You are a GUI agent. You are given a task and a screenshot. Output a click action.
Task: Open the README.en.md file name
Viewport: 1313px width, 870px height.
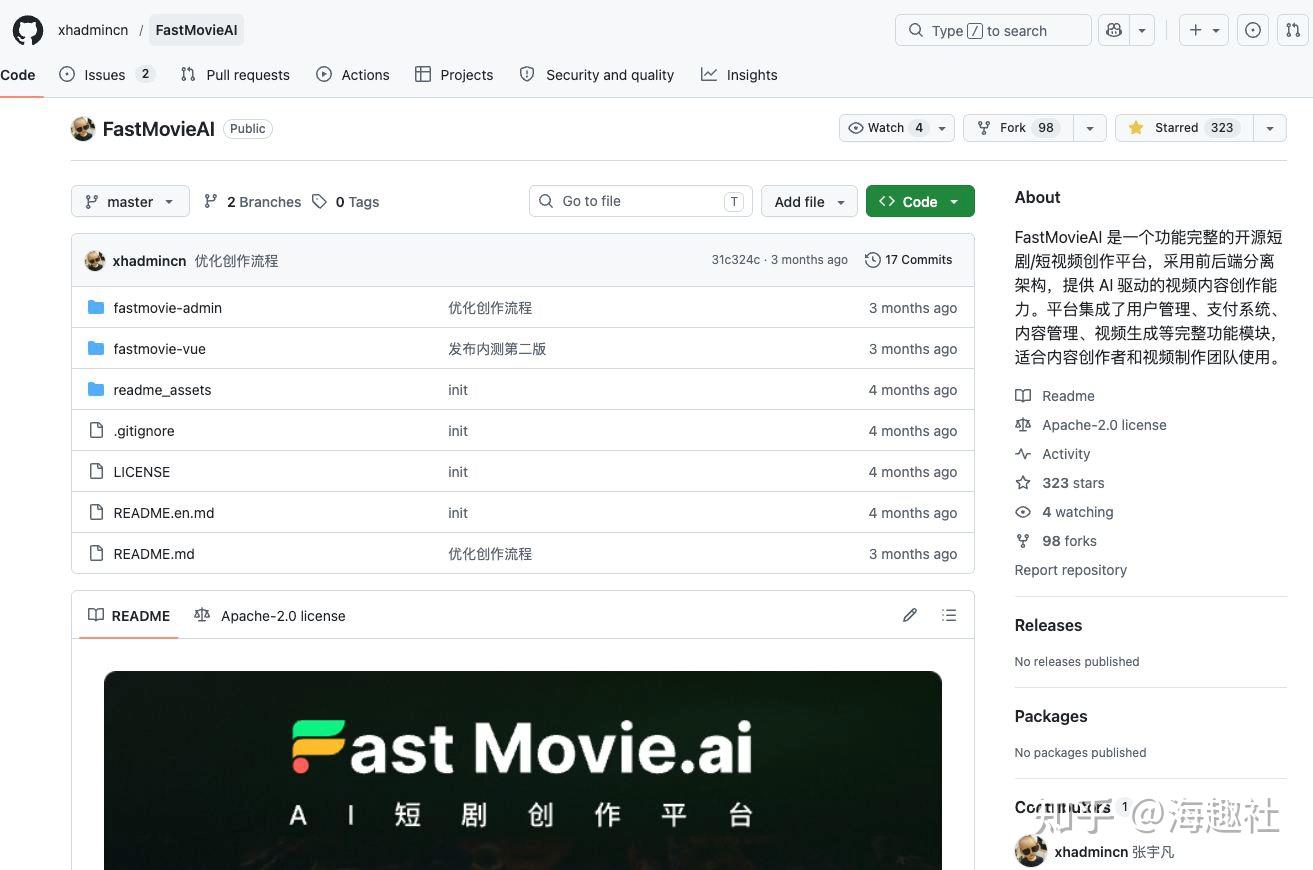click(164, 513)
